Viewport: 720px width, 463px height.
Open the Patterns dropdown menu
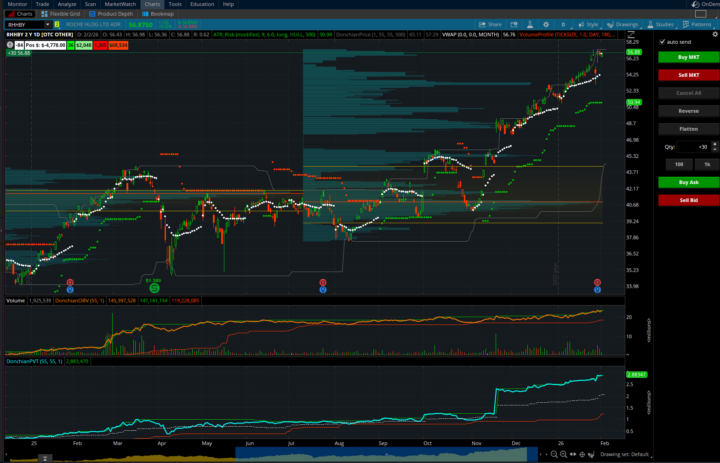click(697, 25)
